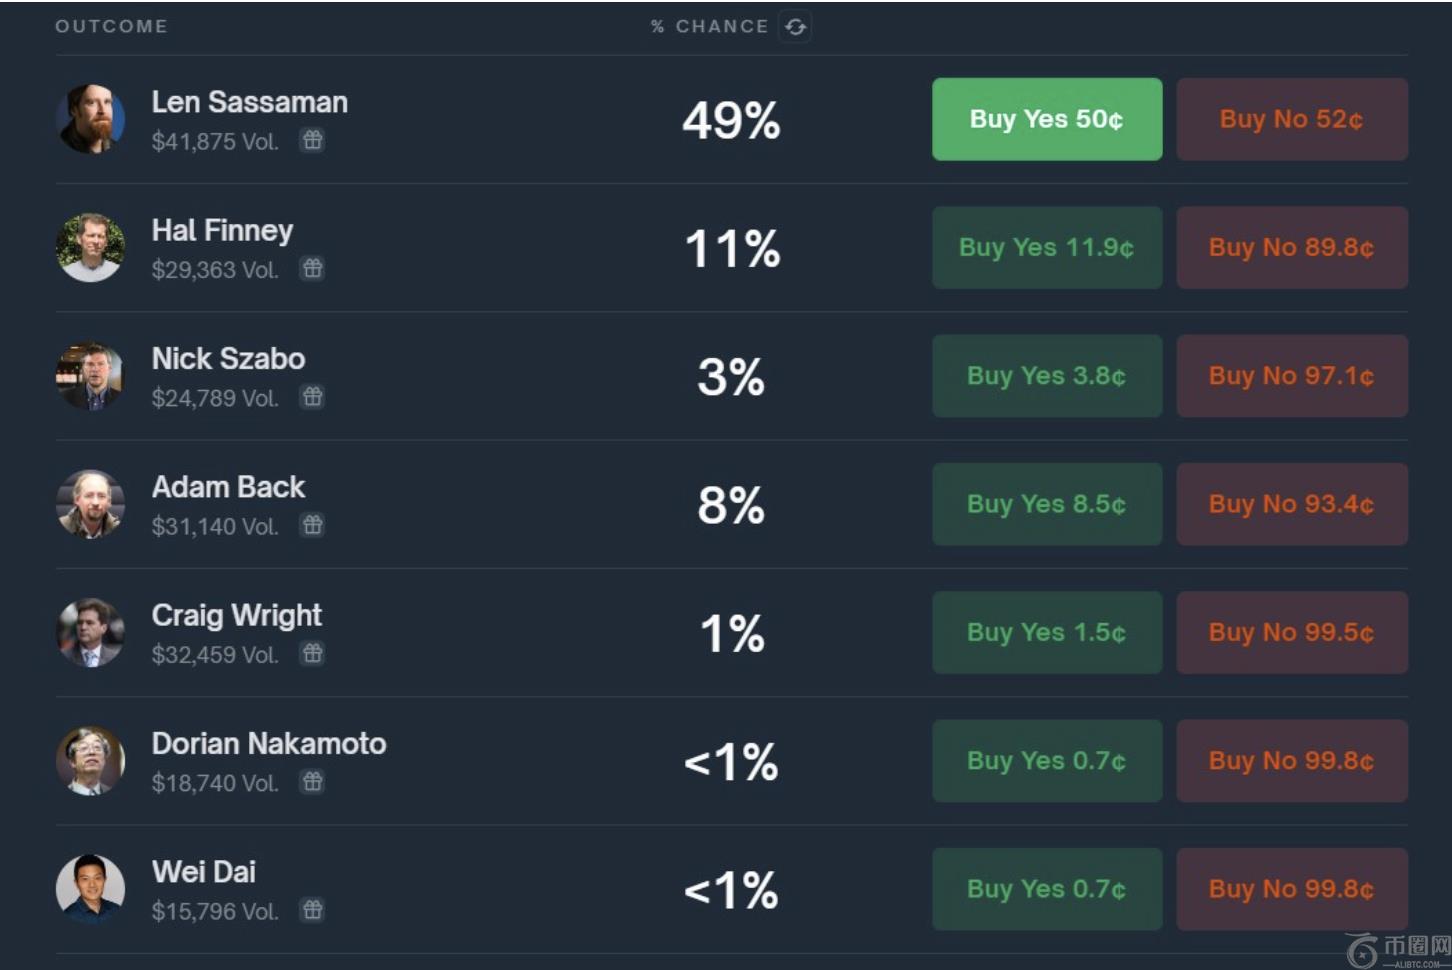The image size is (1452, 970).
Task: Select Buy No 97.1¢ for Nick Szabo
Action: pyautogui.click(x=1291, y=376)
